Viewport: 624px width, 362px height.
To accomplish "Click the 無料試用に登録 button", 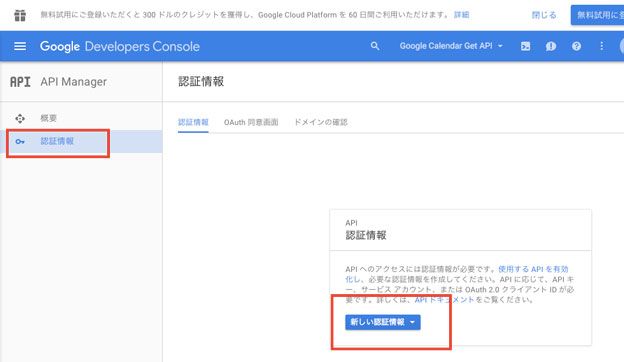I will [597, 15].
